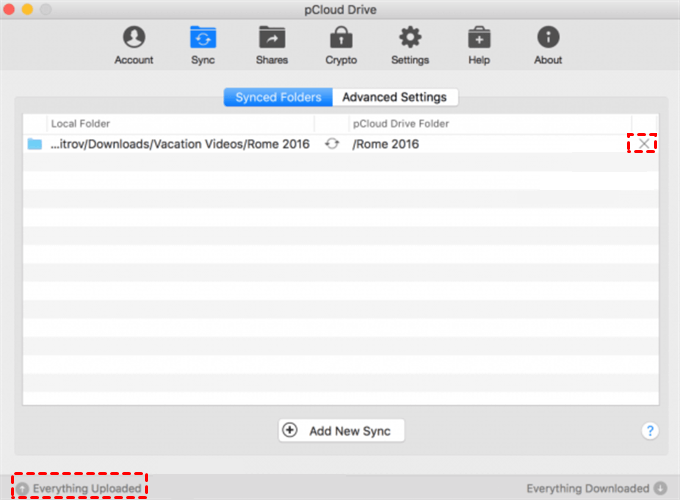Screen dimensions: 680x500
Task: Open the Account pane
Action: point(134,46)
